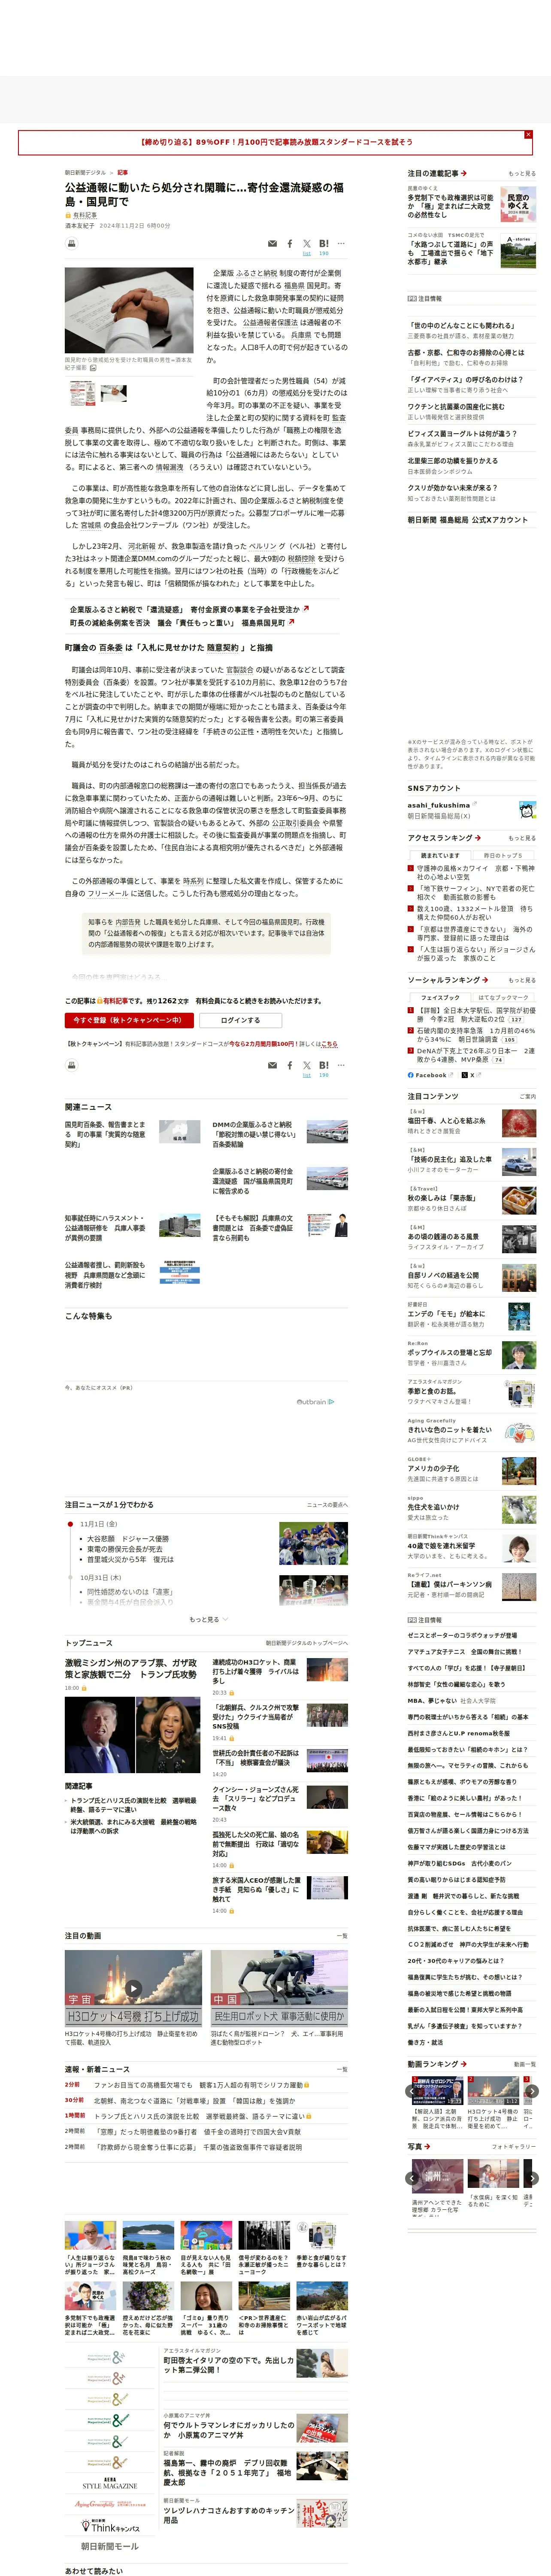Open the 89%OFF standard course promotion
551x2576 pixels.
pyautogui.click(x=275, y=142)
